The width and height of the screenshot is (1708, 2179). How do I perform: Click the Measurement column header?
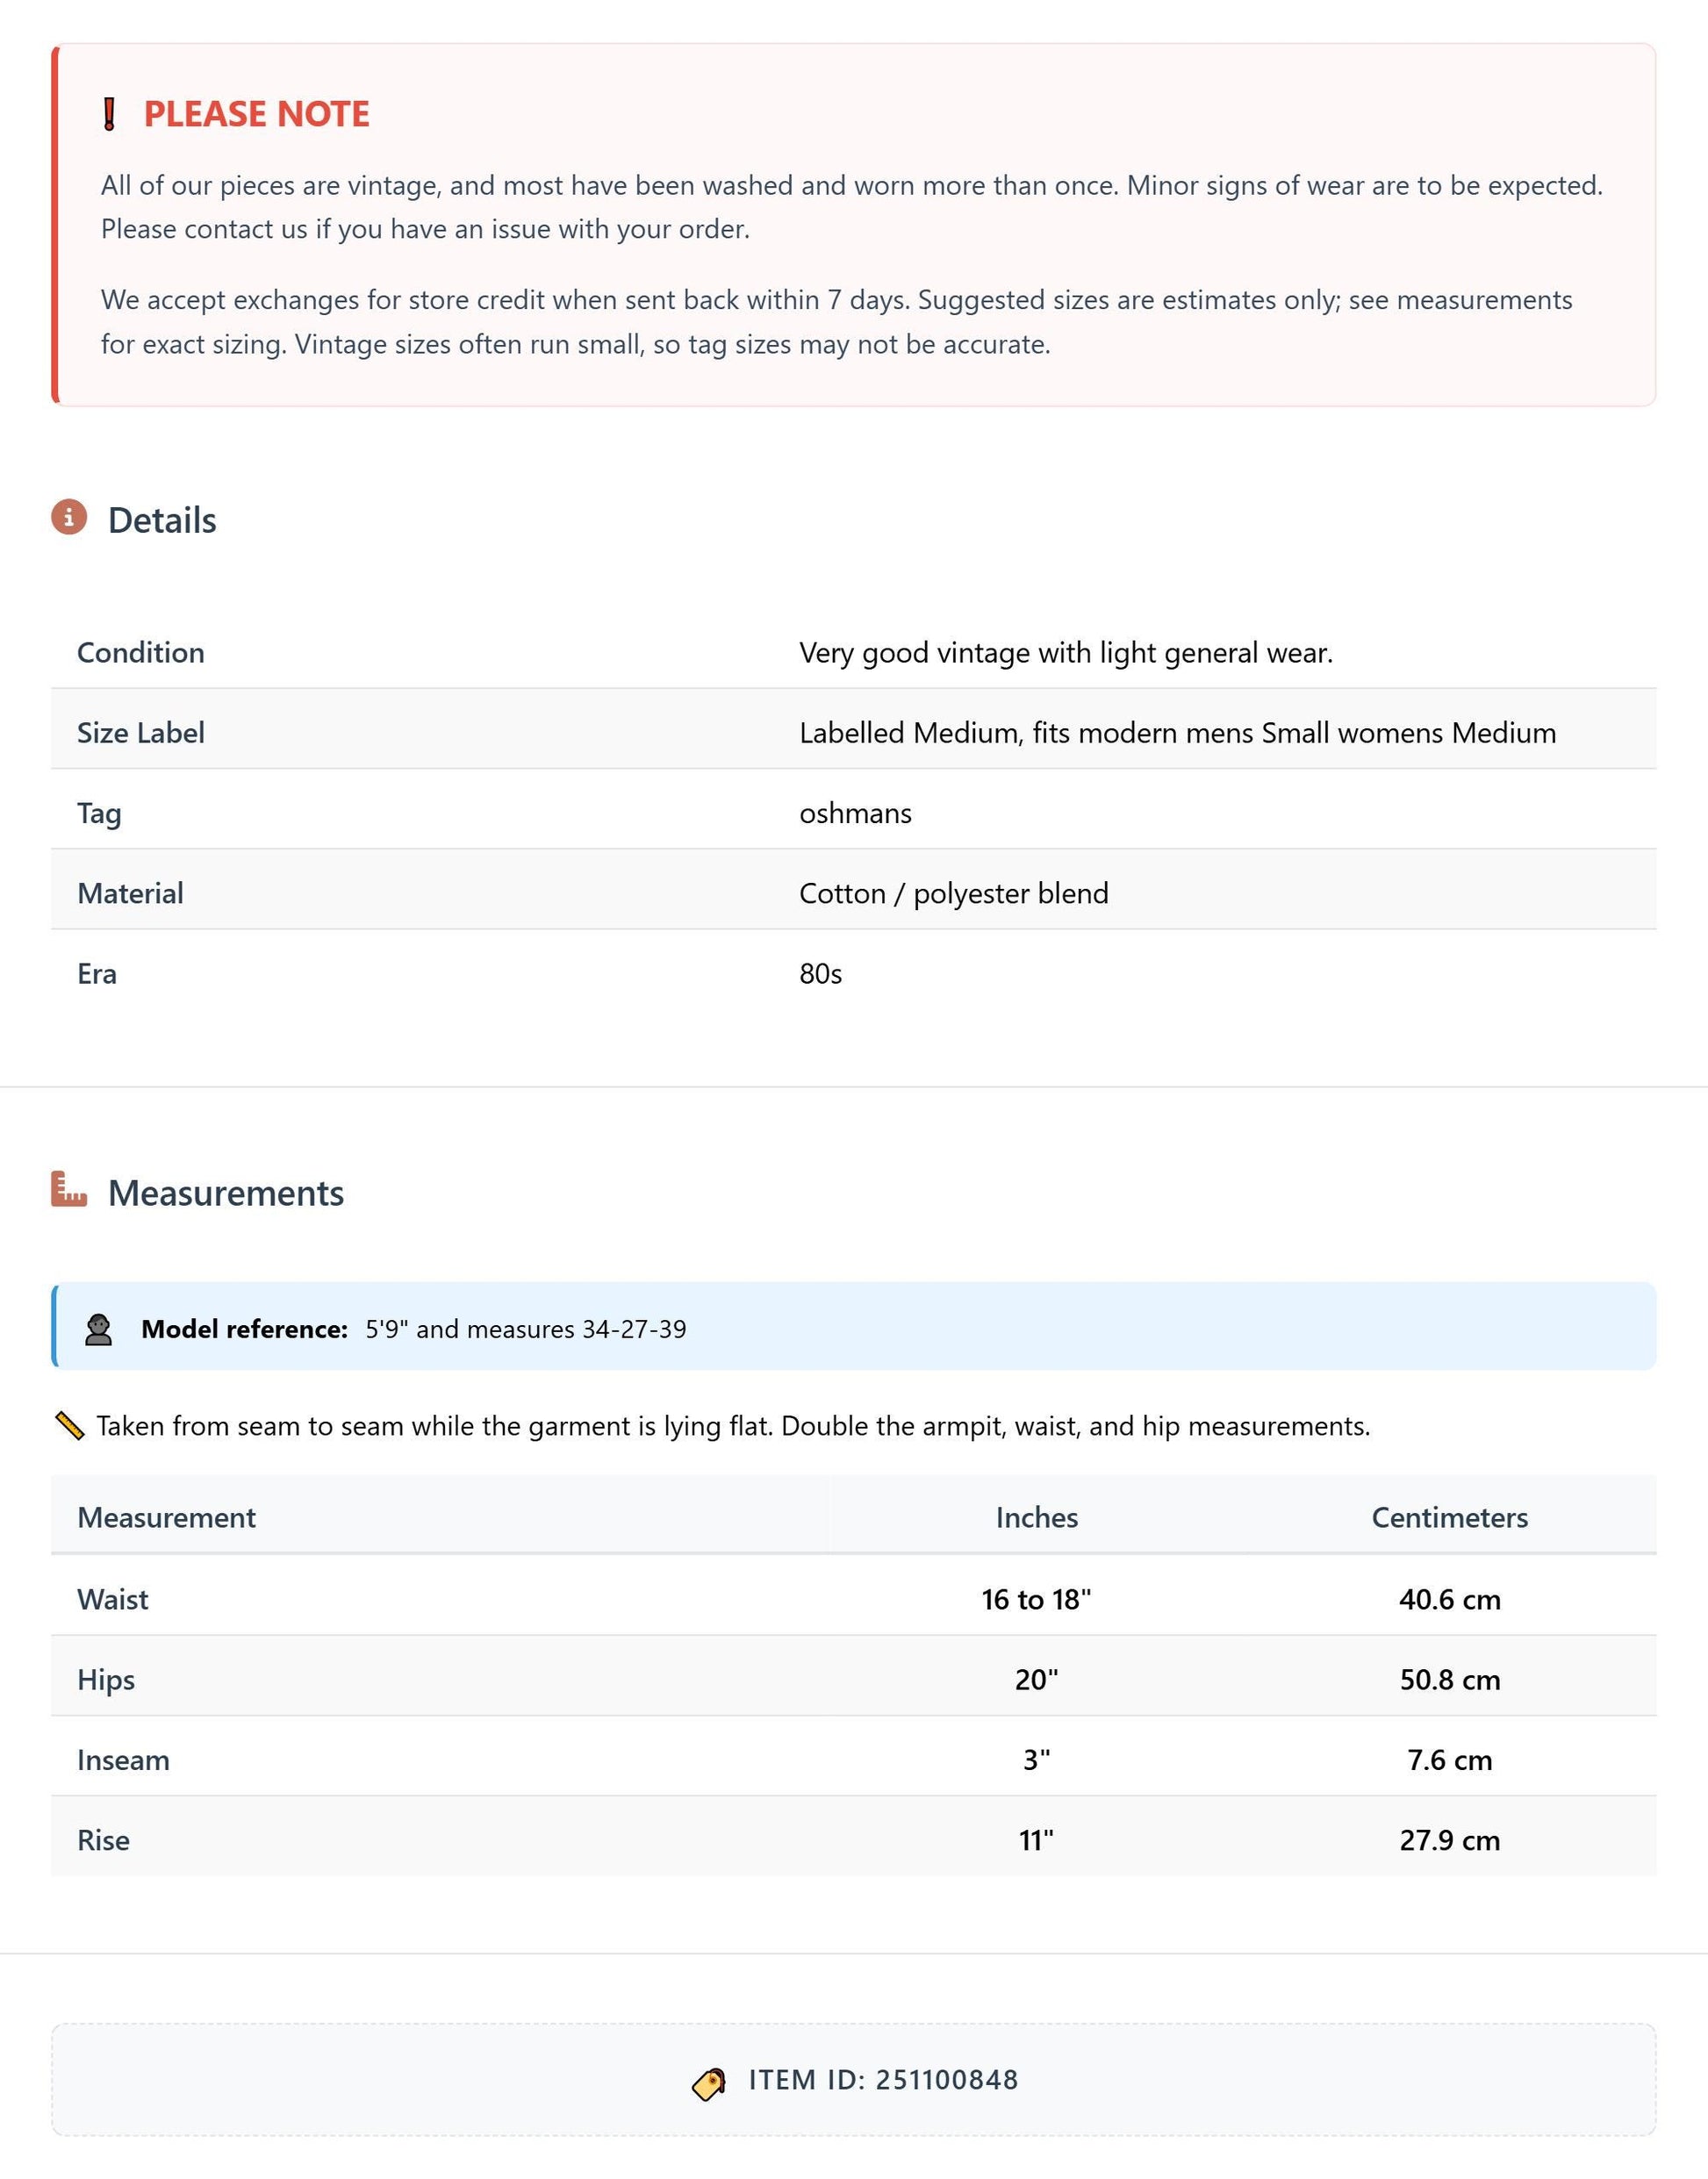(167, 1518)
